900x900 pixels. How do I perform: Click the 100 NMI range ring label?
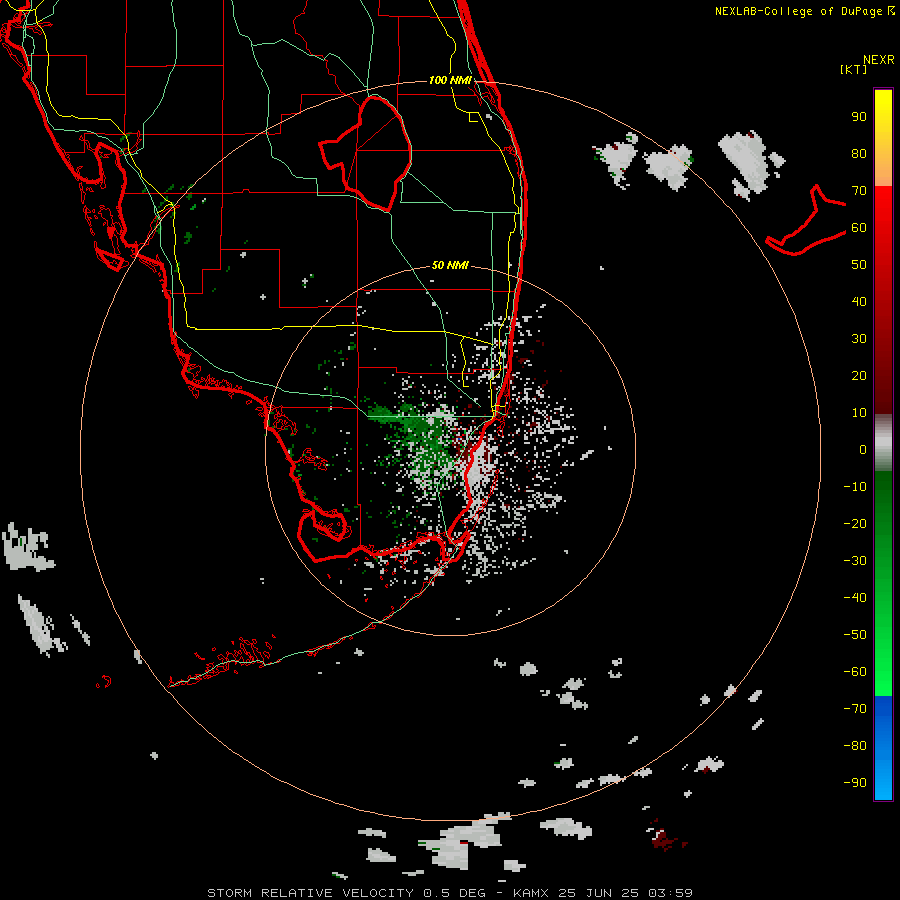[450, 80]
